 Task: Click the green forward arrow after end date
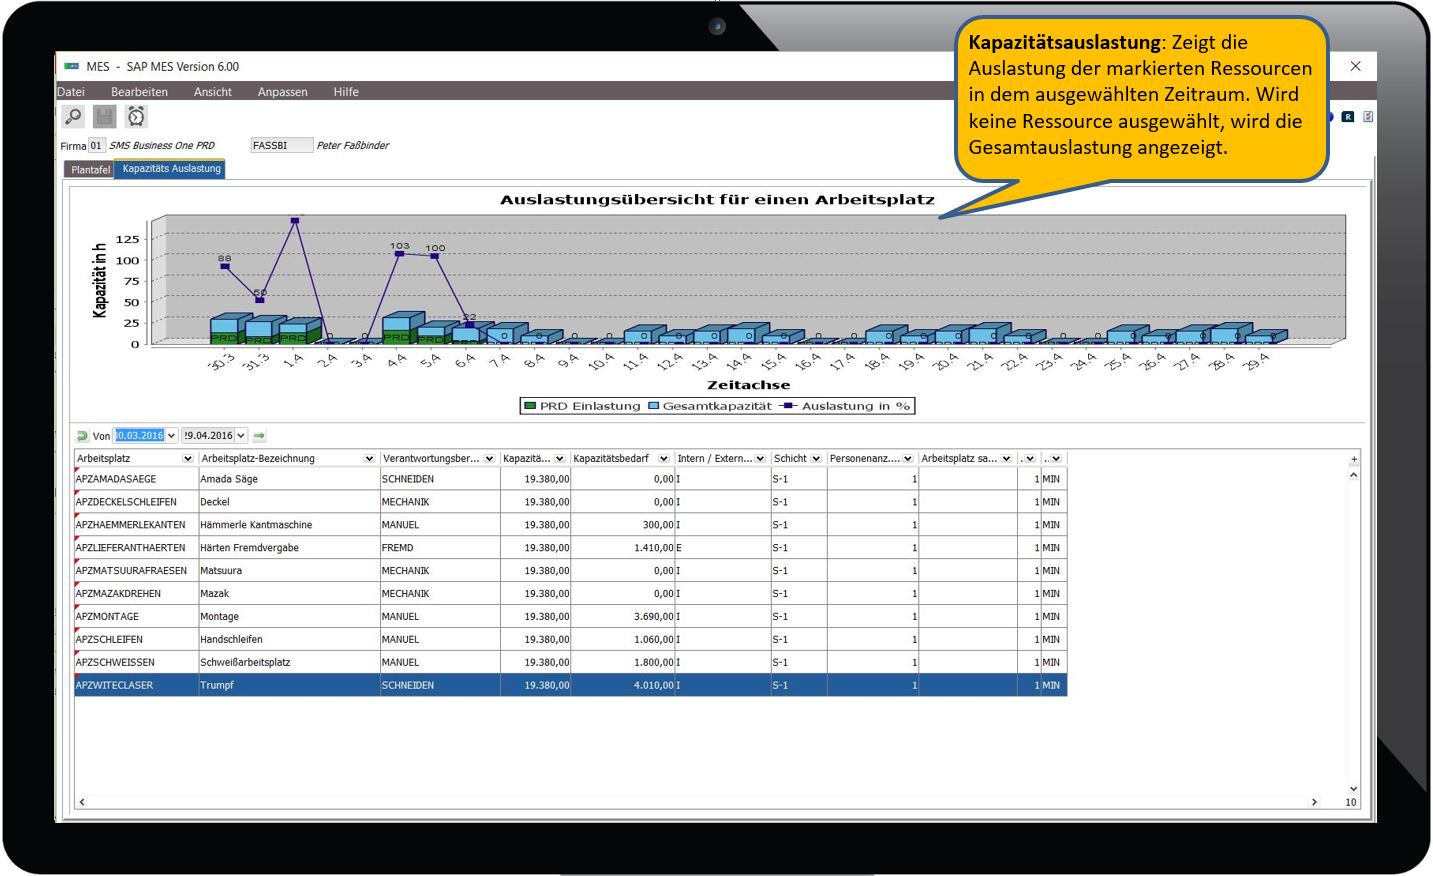pyautogui.click(x=259, y=436)
